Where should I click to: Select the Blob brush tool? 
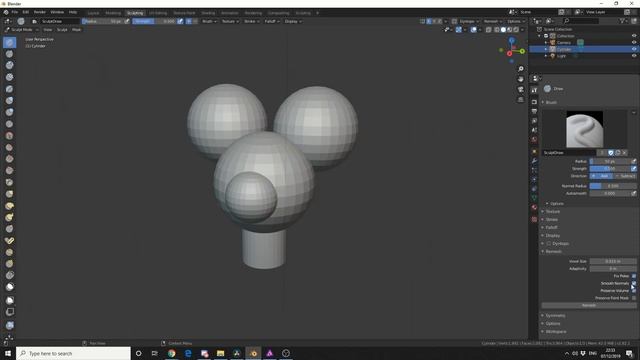click(9, 112)
